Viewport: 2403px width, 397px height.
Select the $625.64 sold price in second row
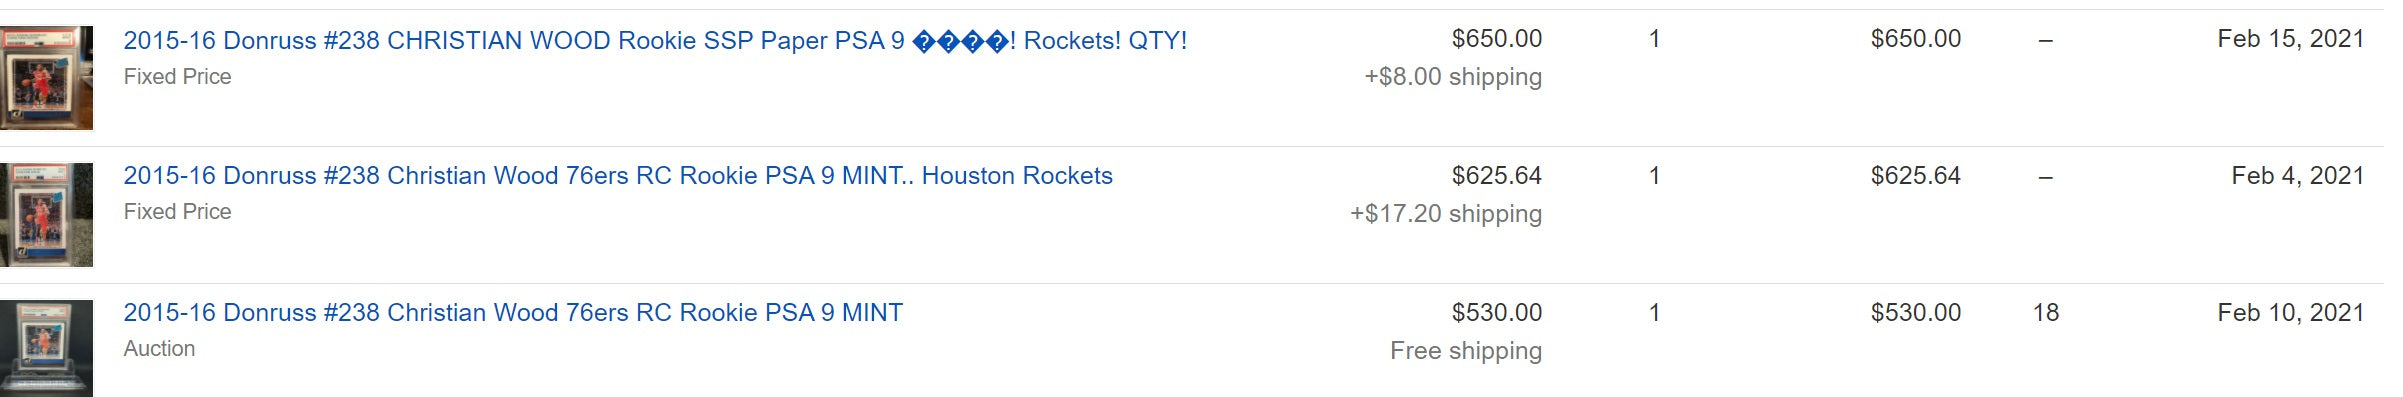pyautogui.click(x=1496, y=176)
